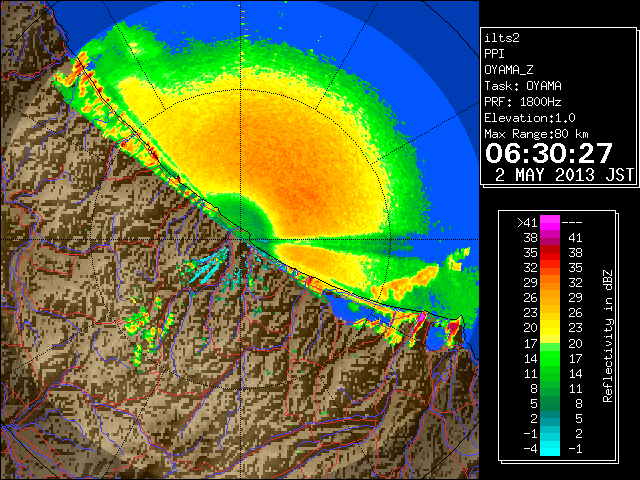Click the 06:30:27 timestamp

(549, 153)
